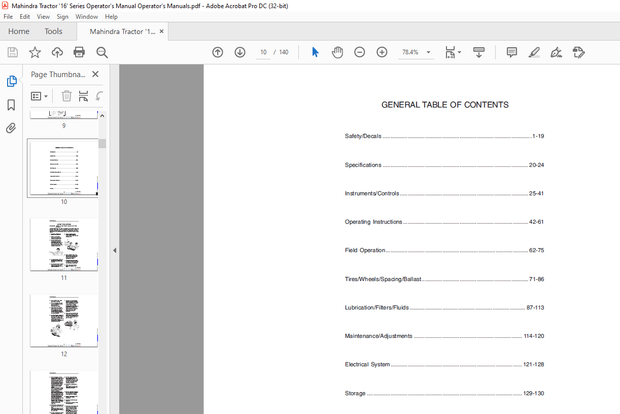Add a comment sticky note
Viewport: 620px width, 414px height.
pos(512,52)
